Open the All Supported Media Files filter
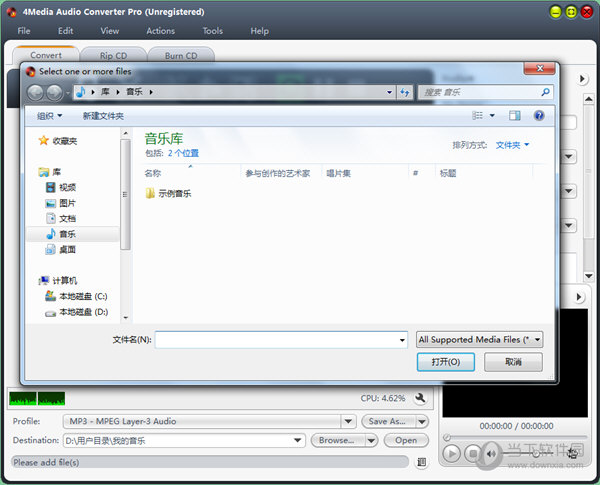Viewport: 600px width, 485px height. tap(479, 340)
